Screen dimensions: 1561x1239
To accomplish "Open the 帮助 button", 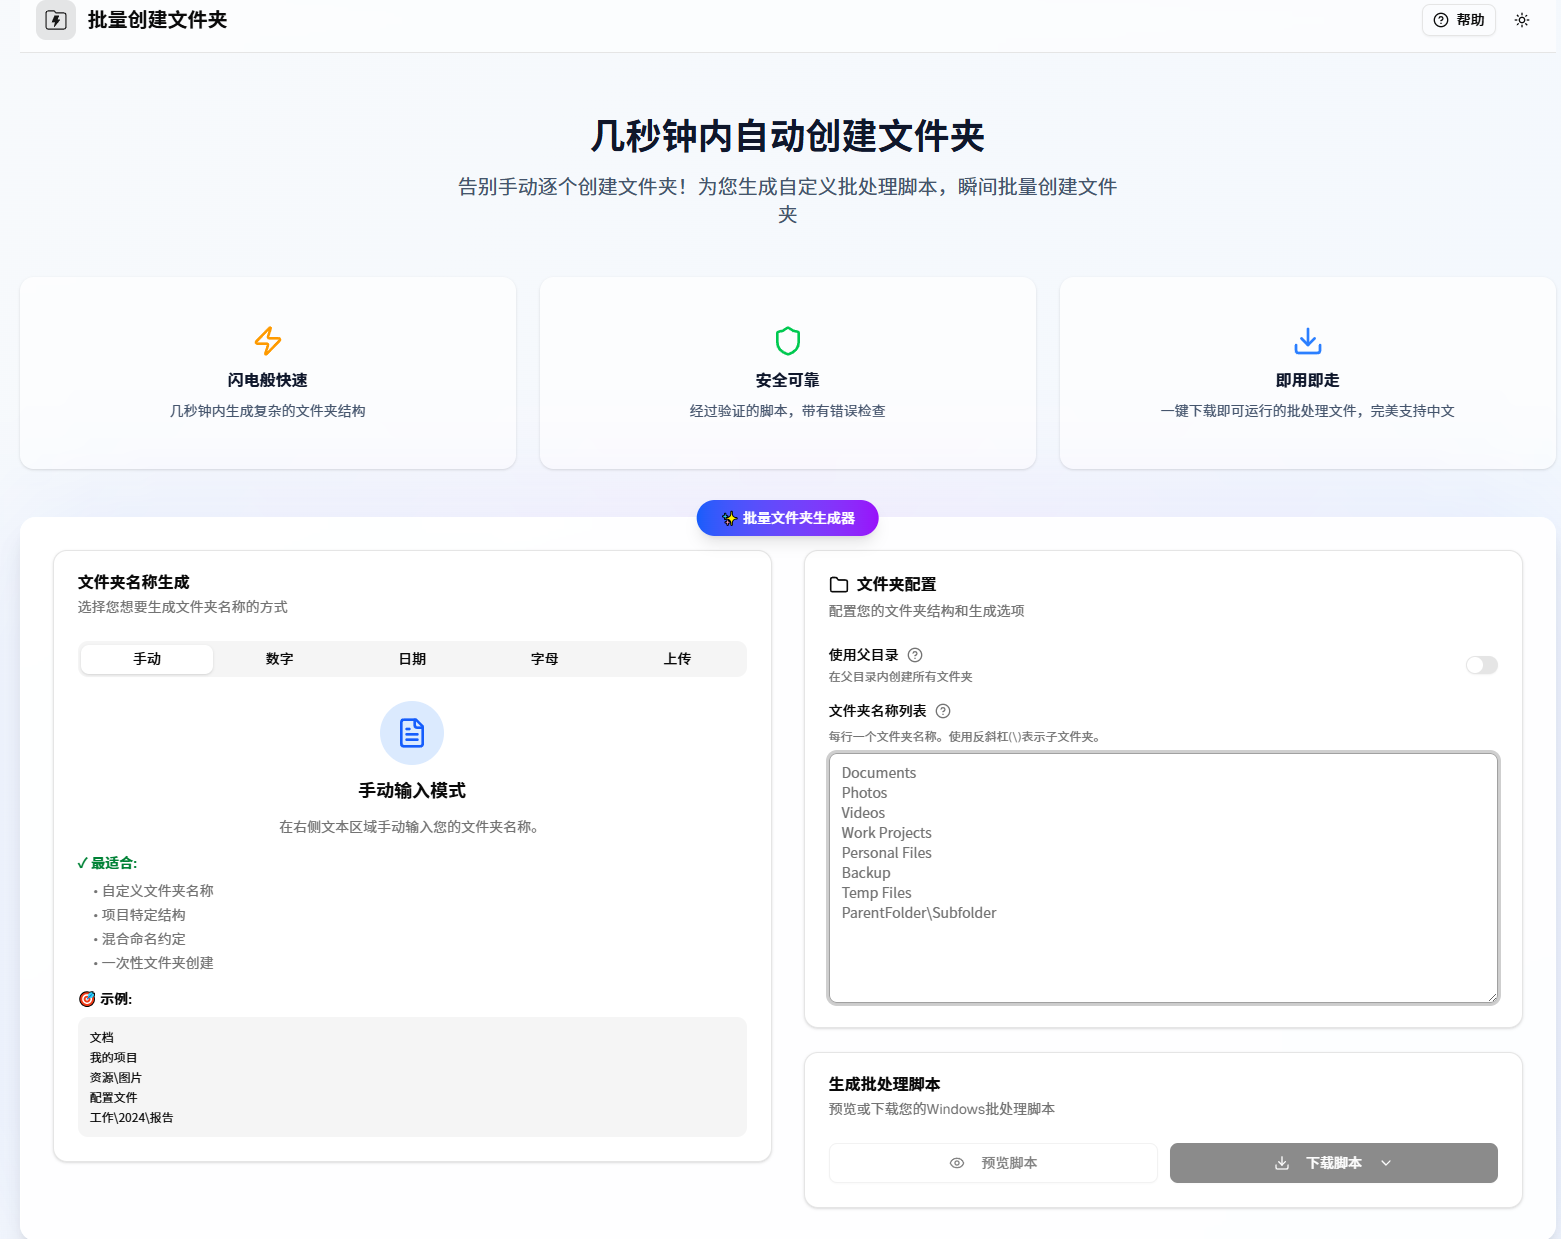I will pos(1458,20).
